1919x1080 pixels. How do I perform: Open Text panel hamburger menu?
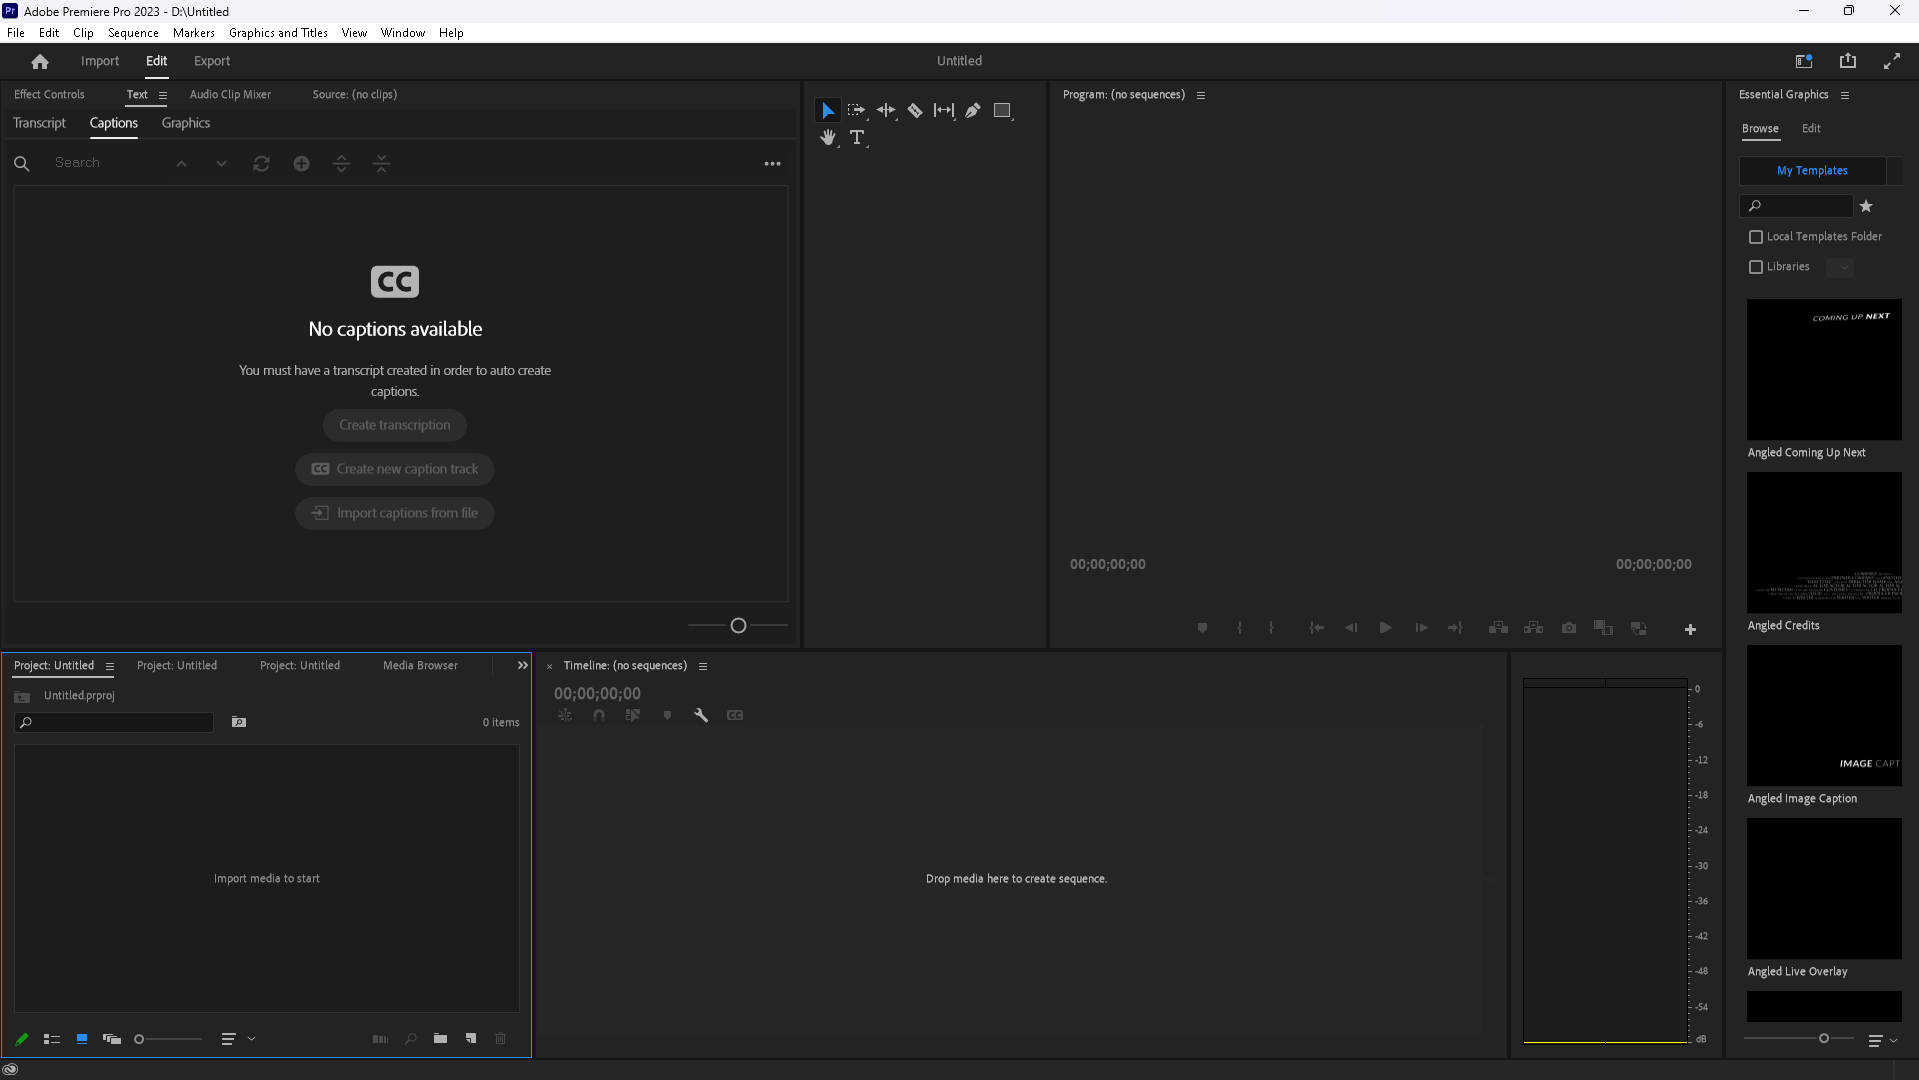(163, 96)
